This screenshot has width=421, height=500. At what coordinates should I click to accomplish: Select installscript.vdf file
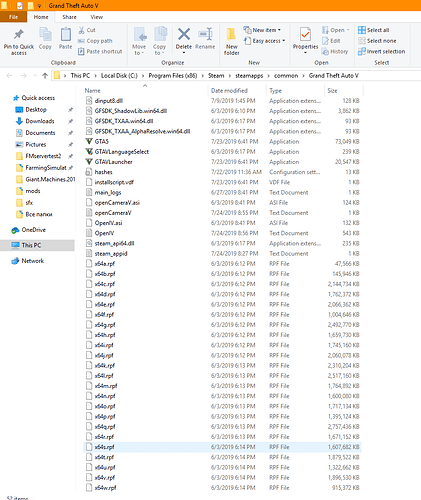(x=222, y=182)
